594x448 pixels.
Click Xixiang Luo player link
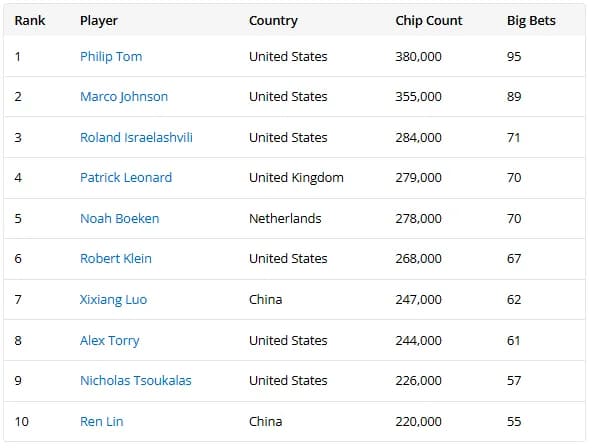113,300
